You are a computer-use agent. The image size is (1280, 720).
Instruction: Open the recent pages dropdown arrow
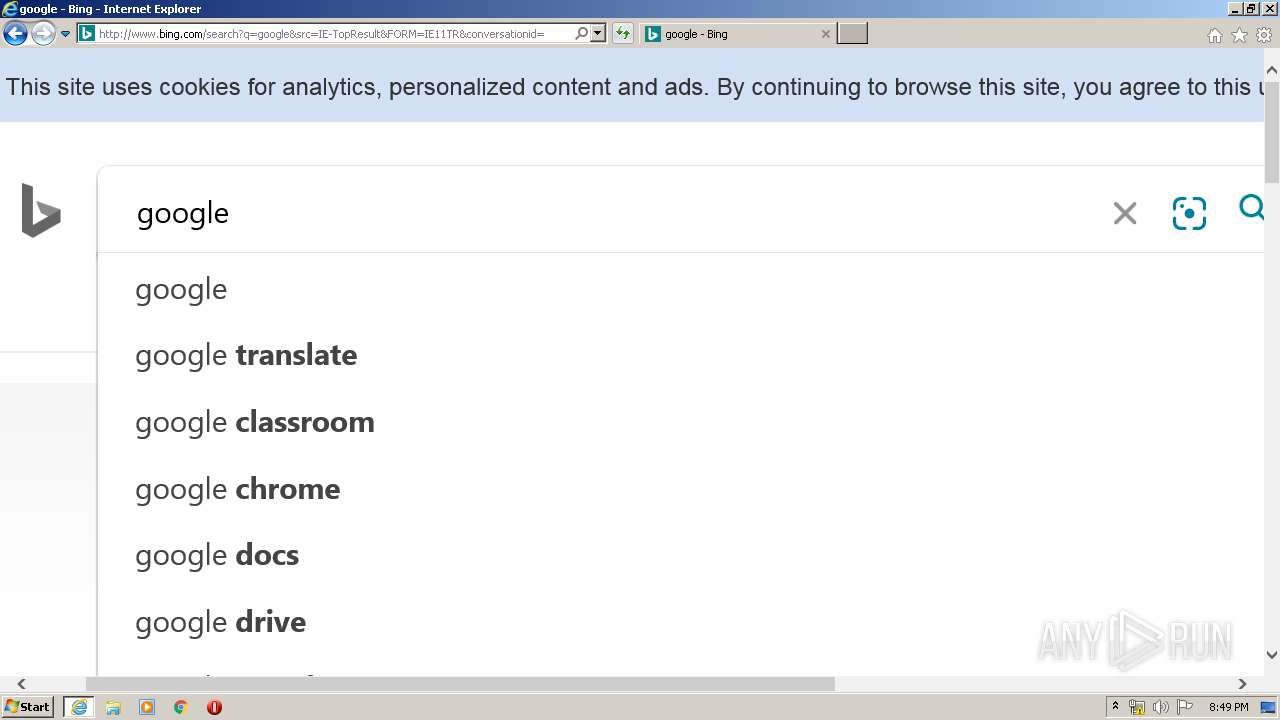66,34
